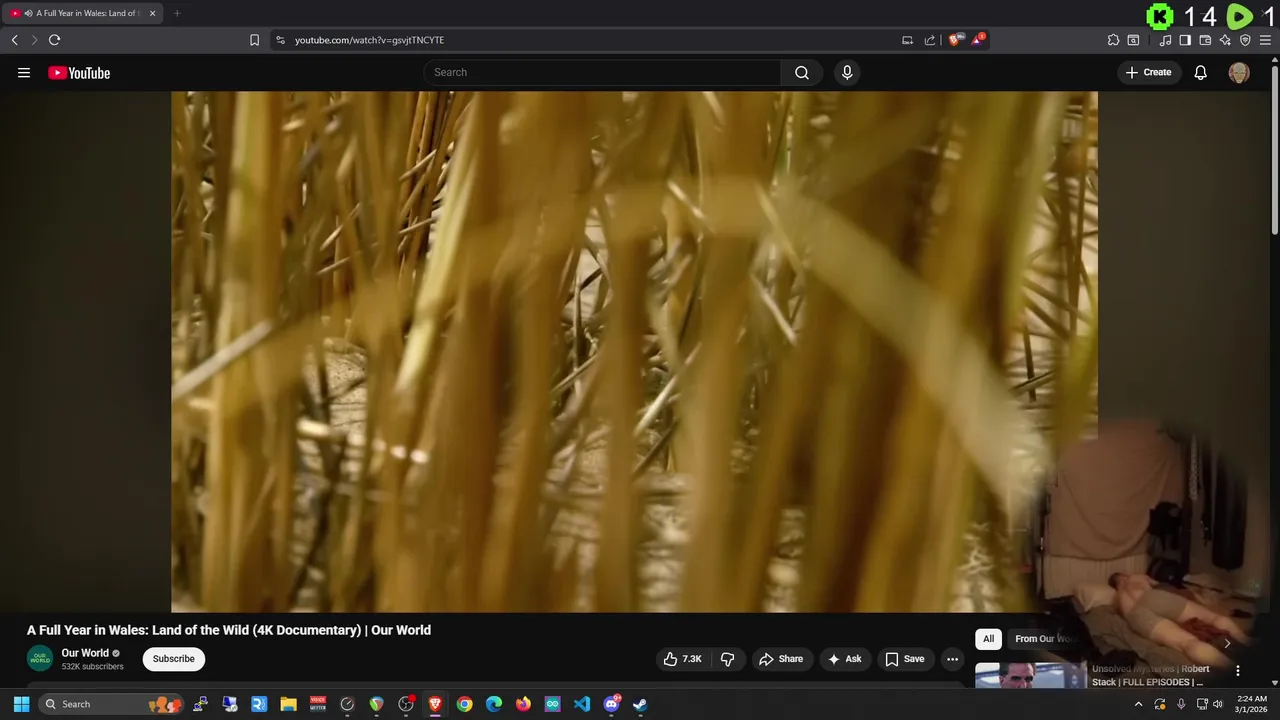Image resolution: width=1280 pixels, height=720 pixels.
Task: Open Our World channel avatar
Action: pos(40,659)
